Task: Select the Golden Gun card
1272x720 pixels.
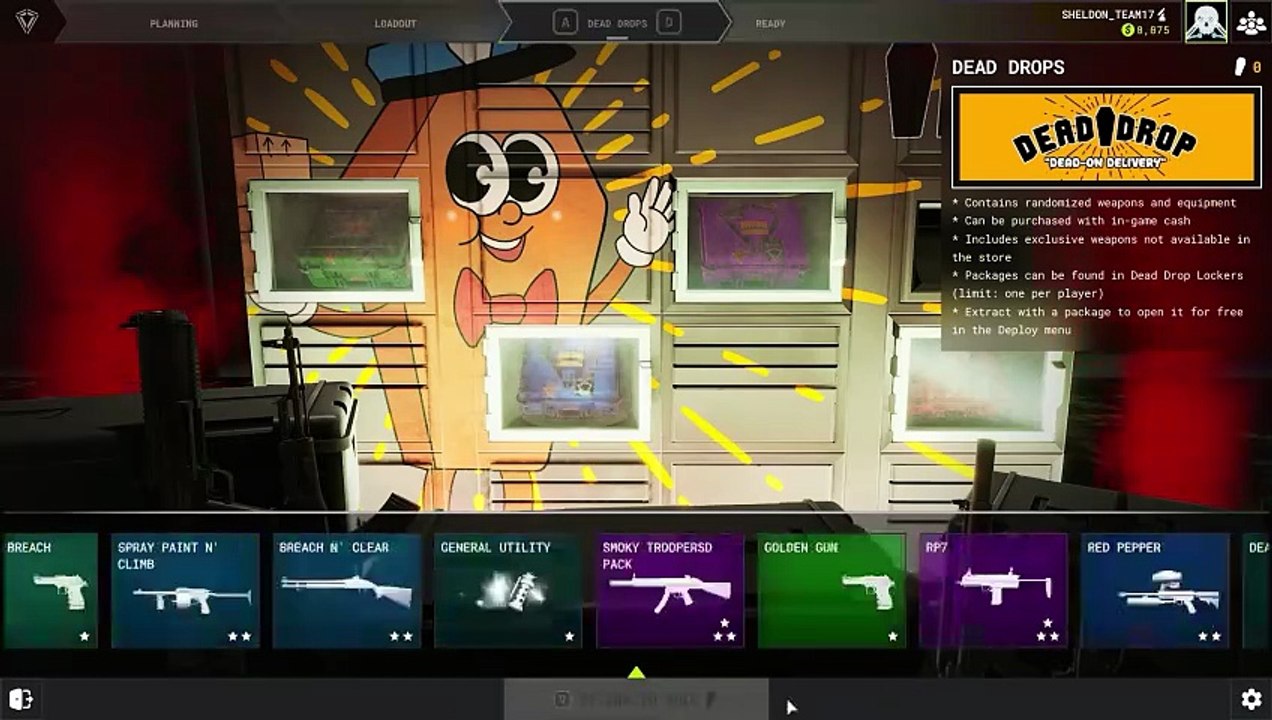Action: [832, 590]
